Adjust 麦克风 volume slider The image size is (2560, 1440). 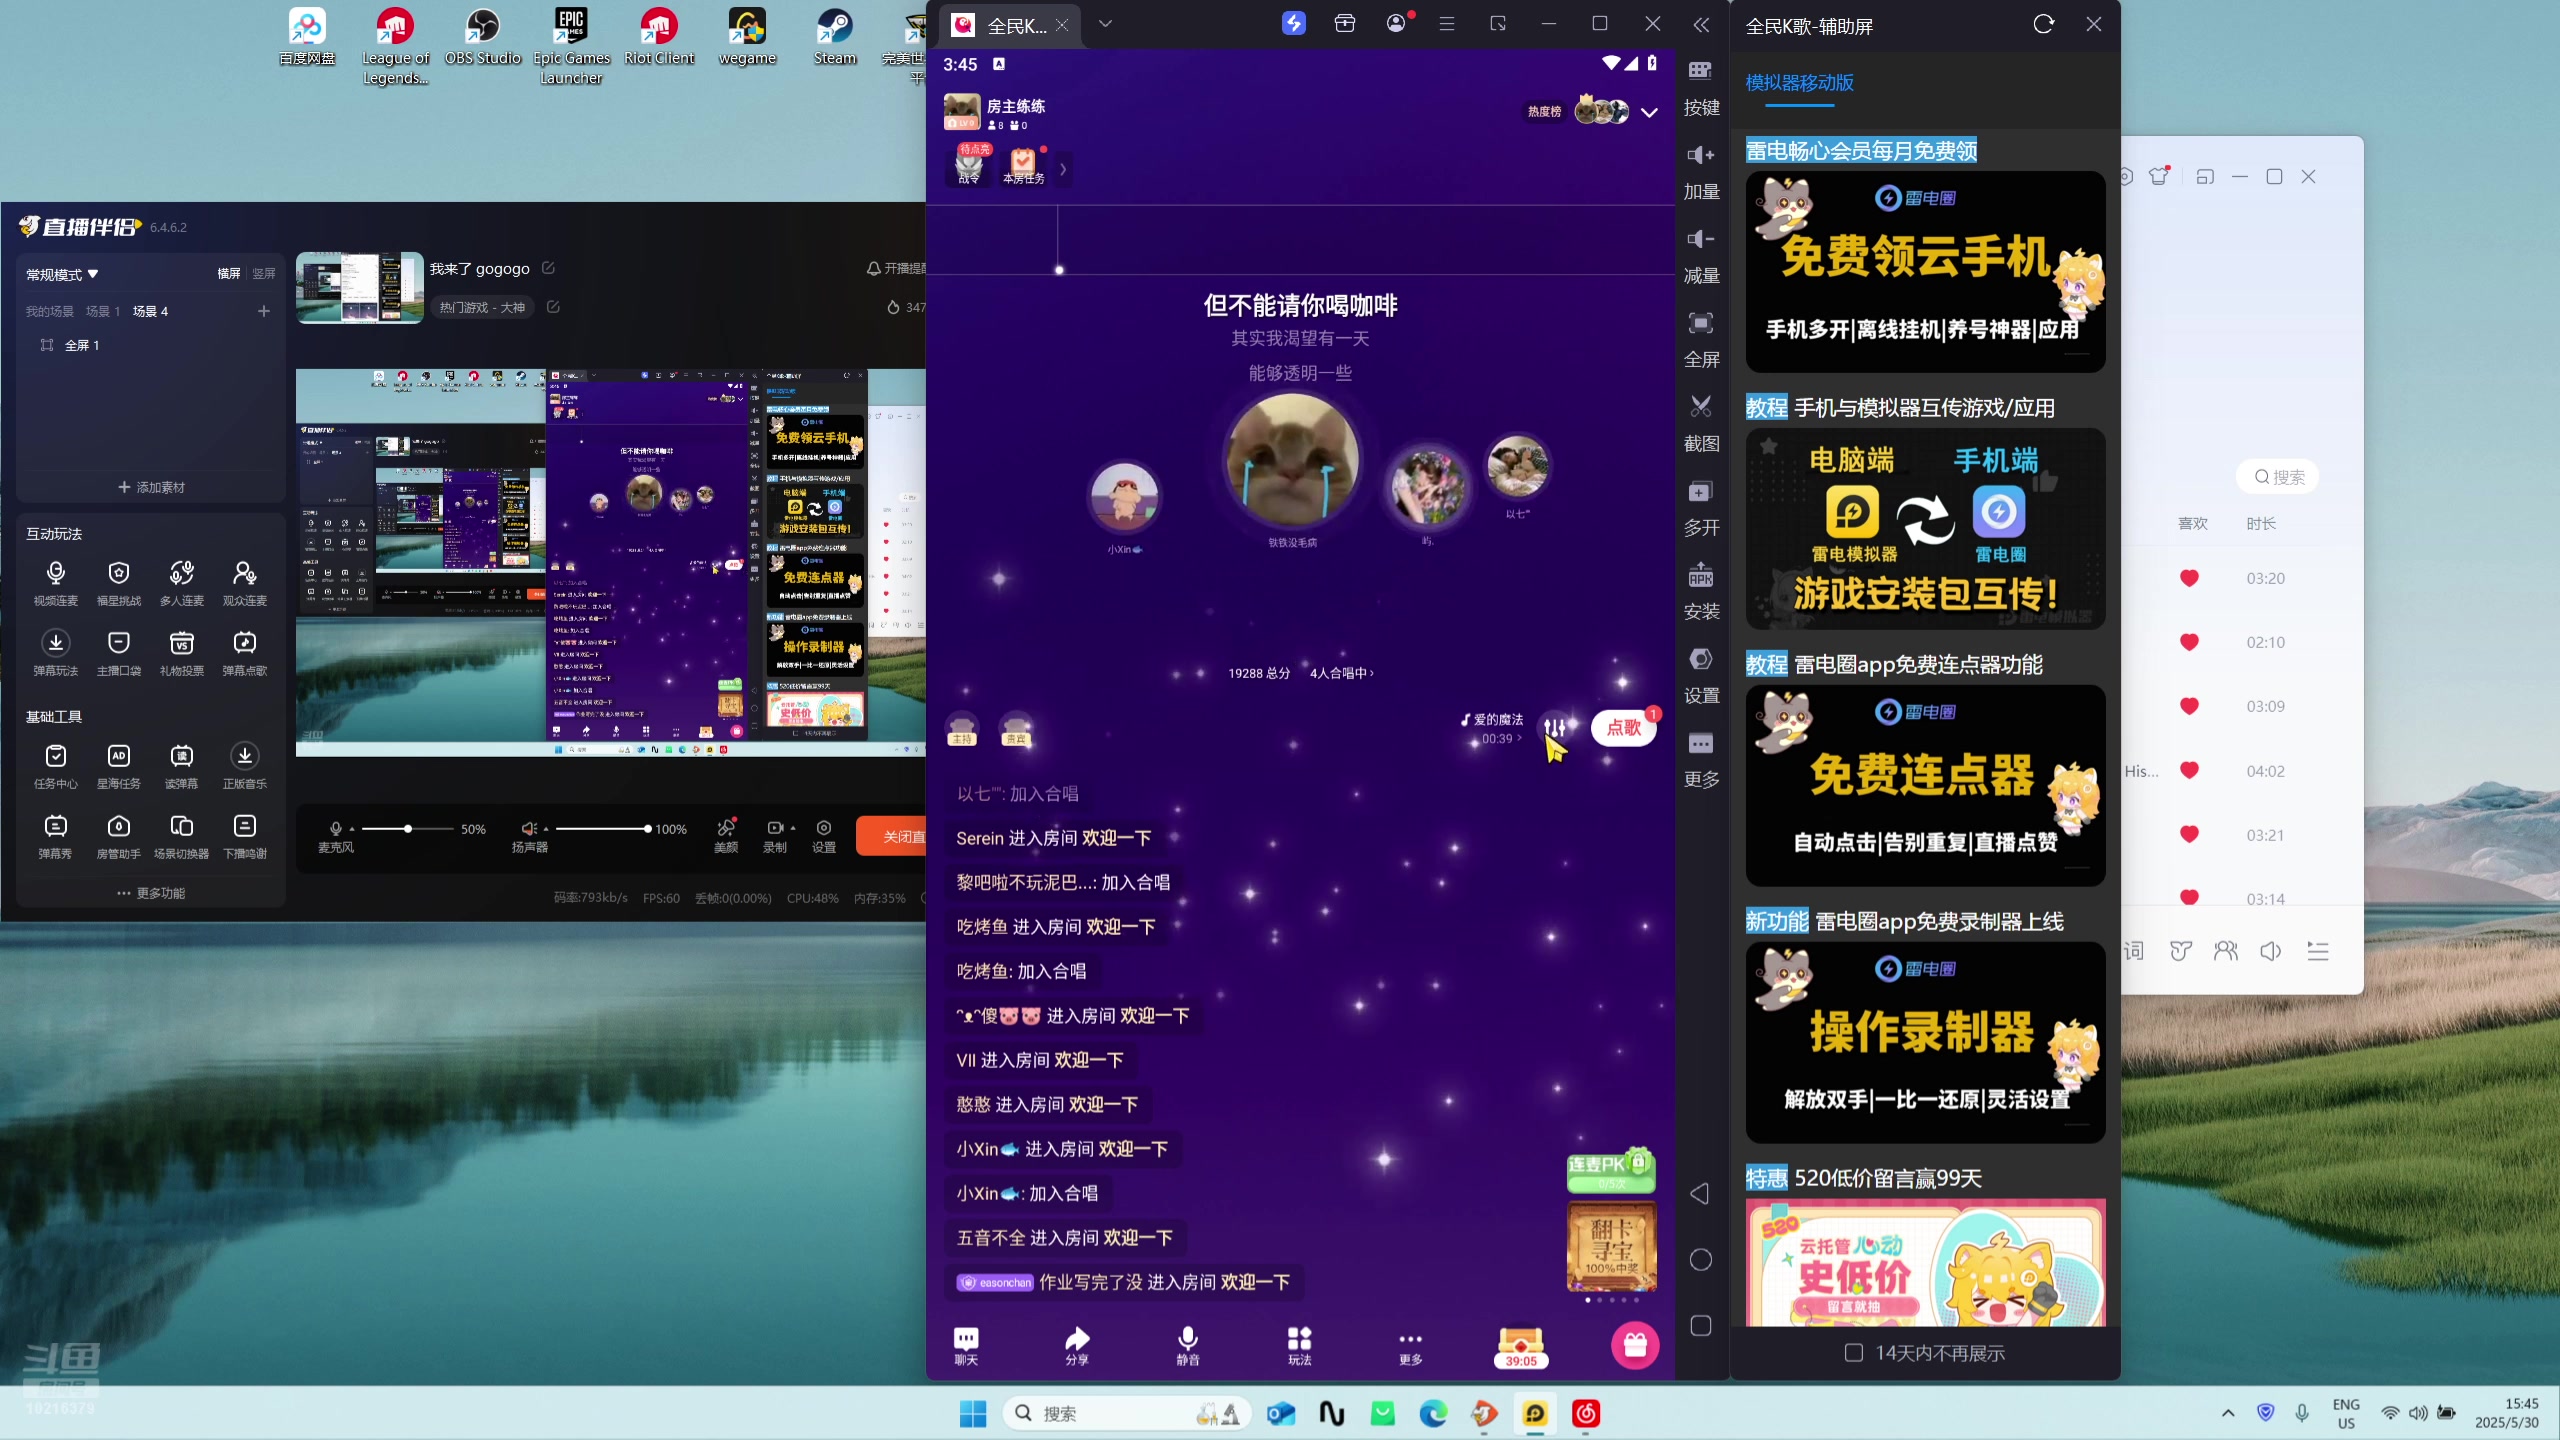[407, 829]
